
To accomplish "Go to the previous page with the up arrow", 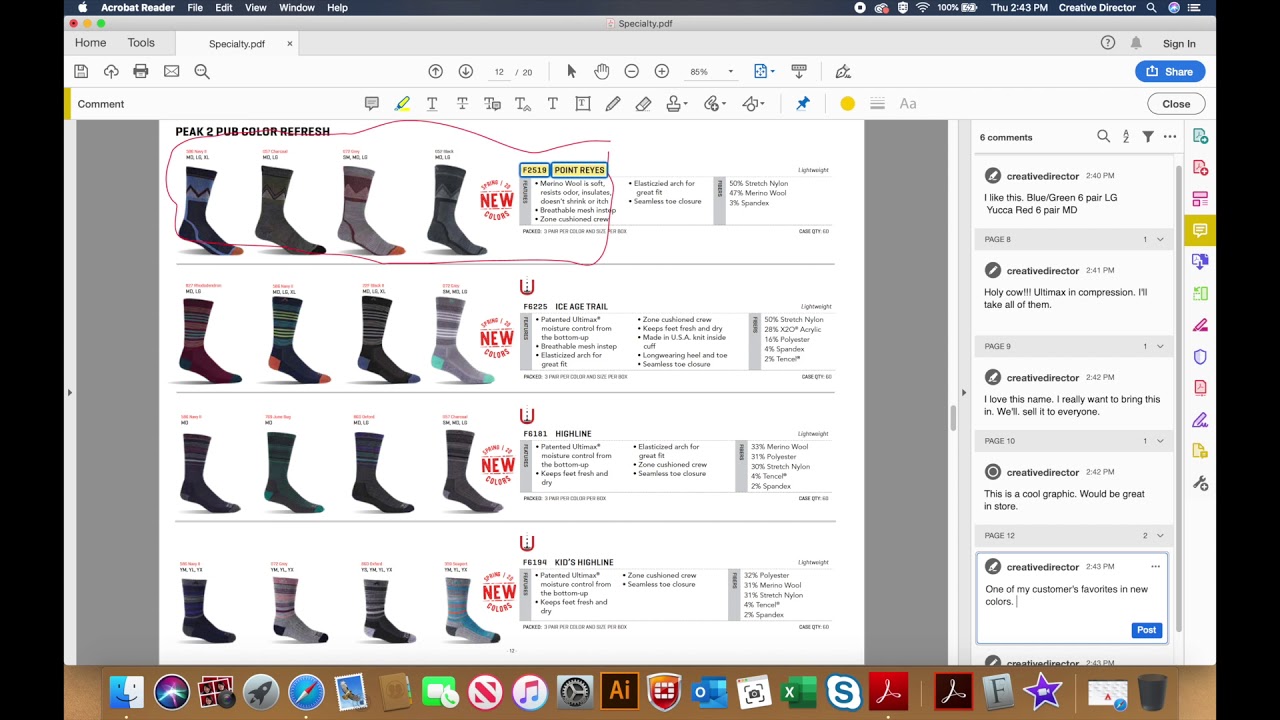I will [x=436, y=71].
